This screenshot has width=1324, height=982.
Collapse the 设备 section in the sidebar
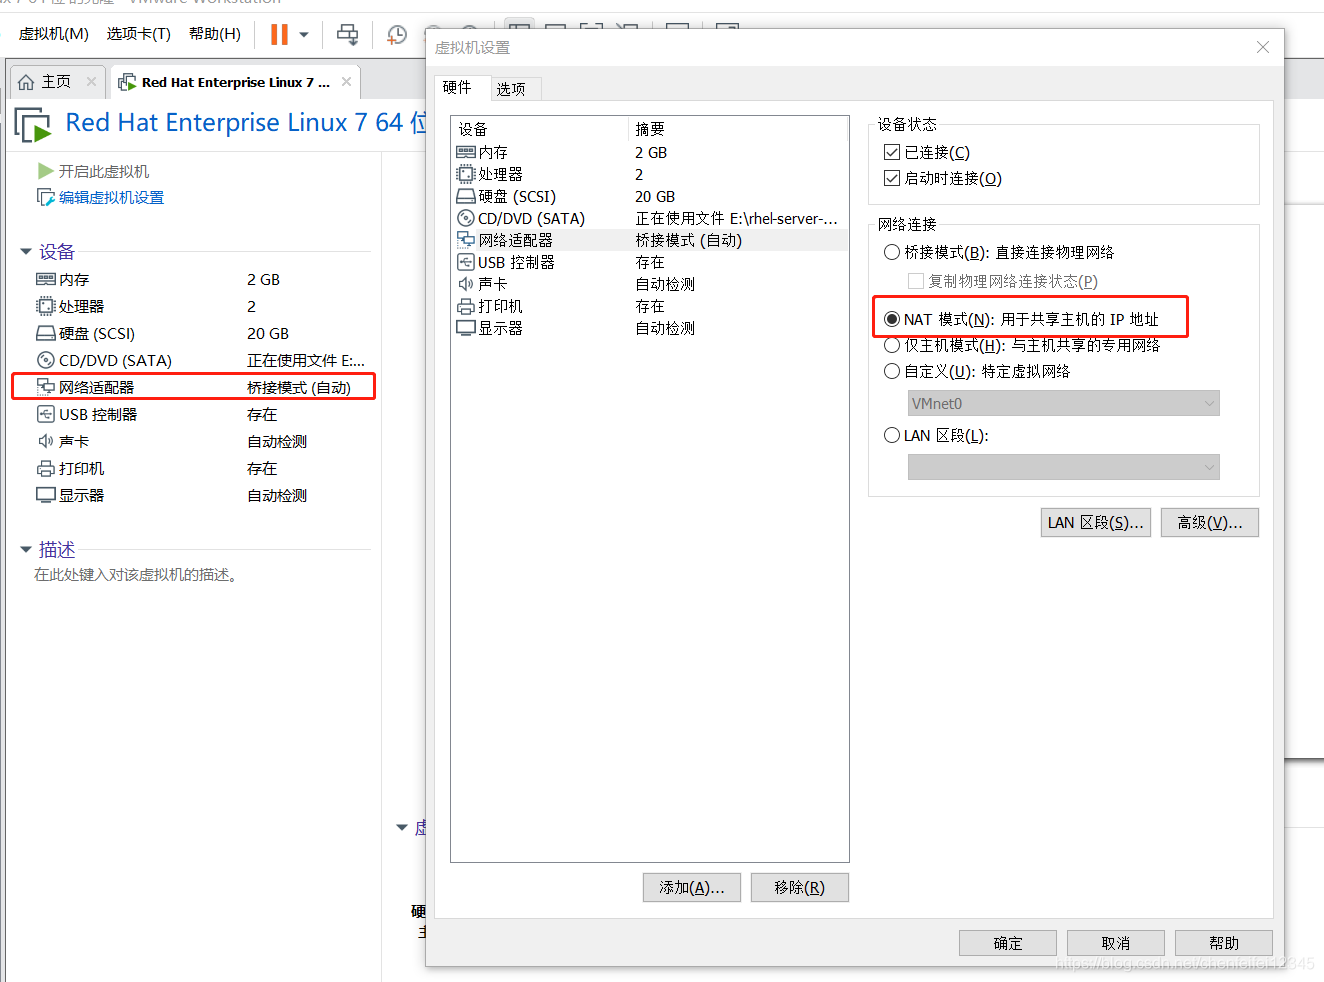pyautogui.click(x=25, y=251)
